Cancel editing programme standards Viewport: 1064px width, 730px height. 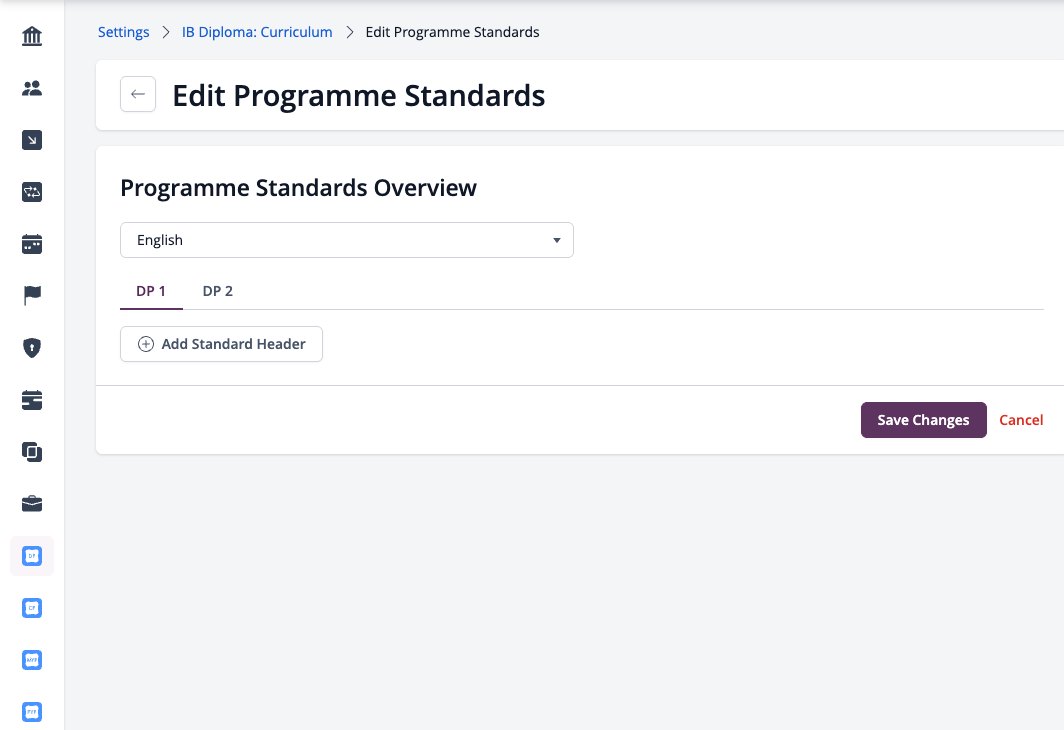coord(1021,420)
